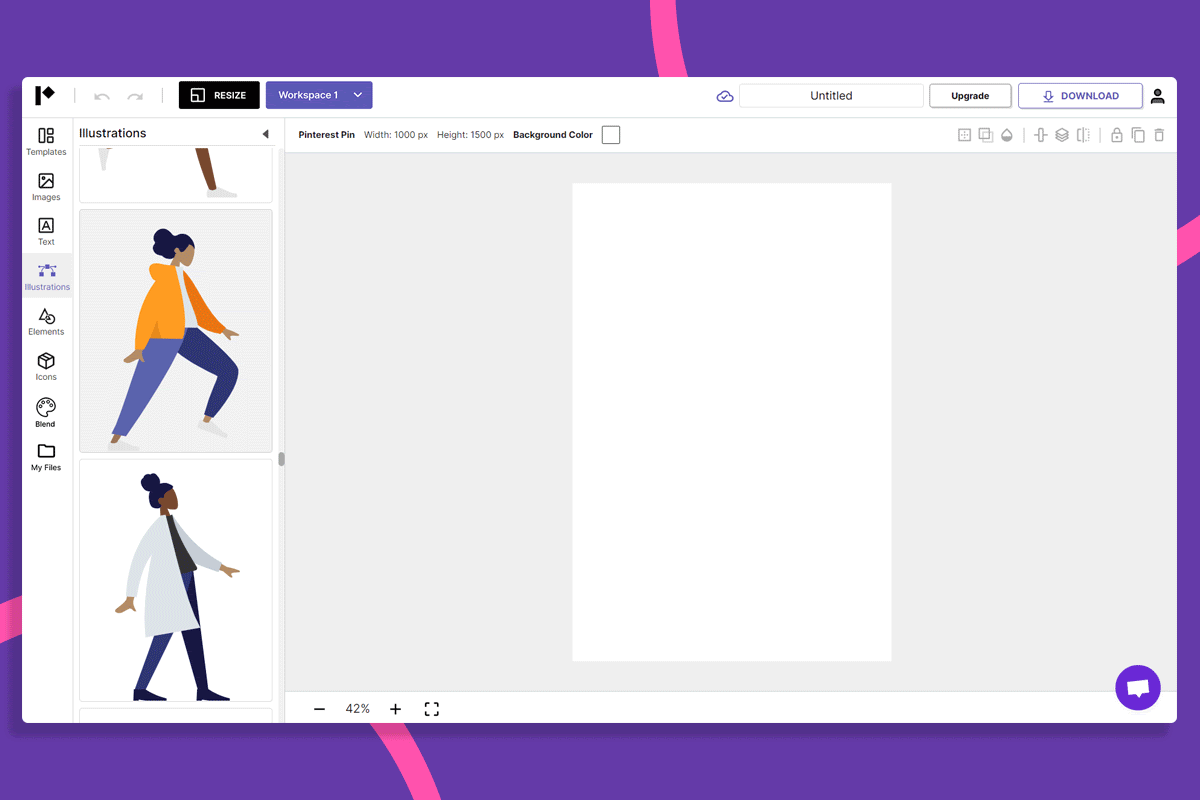The height and width of the screenshot is (800, 1200).
Task: Select the orange hoodie woman illustration
Action: (x=176, y=331)
